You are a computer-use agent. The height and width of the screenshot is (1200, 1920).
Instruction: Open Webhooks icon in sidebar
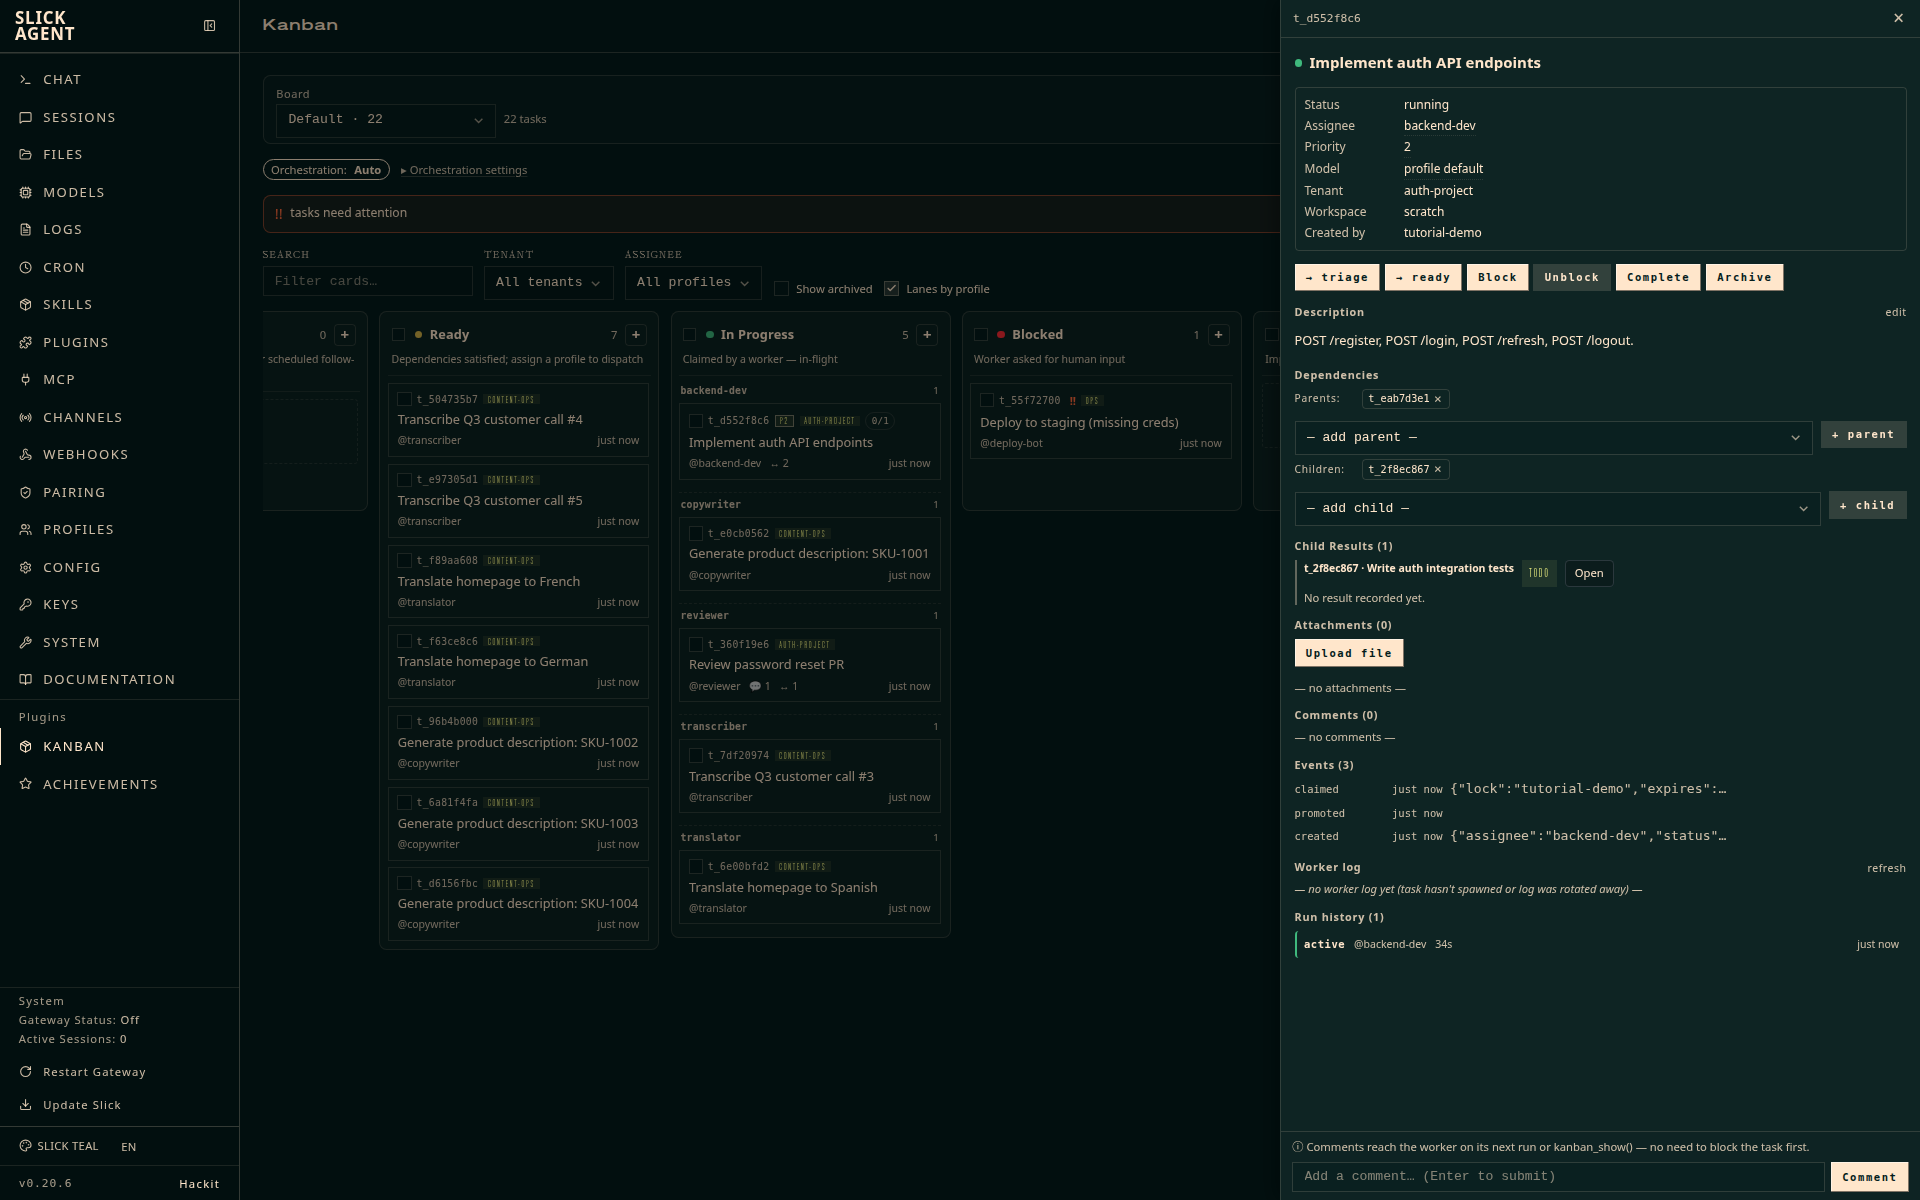(25, 455)
